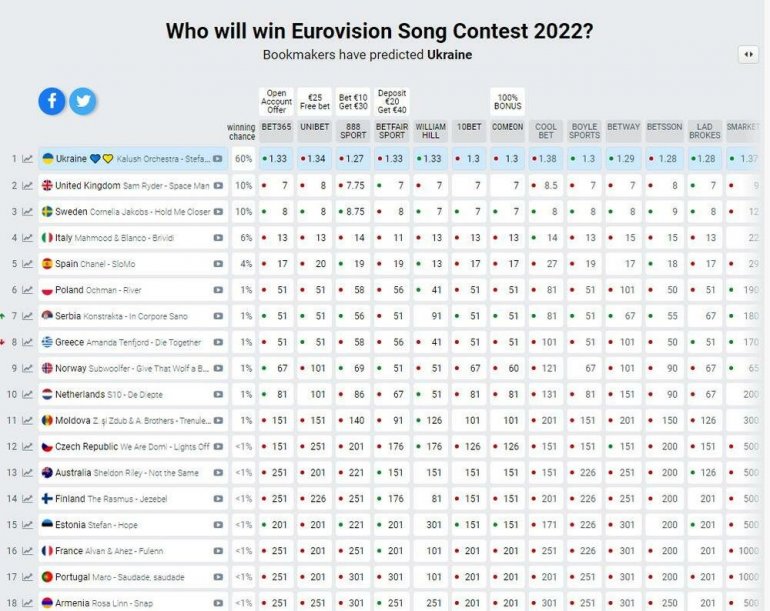The width and height of the screenshot is (770, 611).
Task: Click the Norway flag icon
Action: click(x=47, y=368)
